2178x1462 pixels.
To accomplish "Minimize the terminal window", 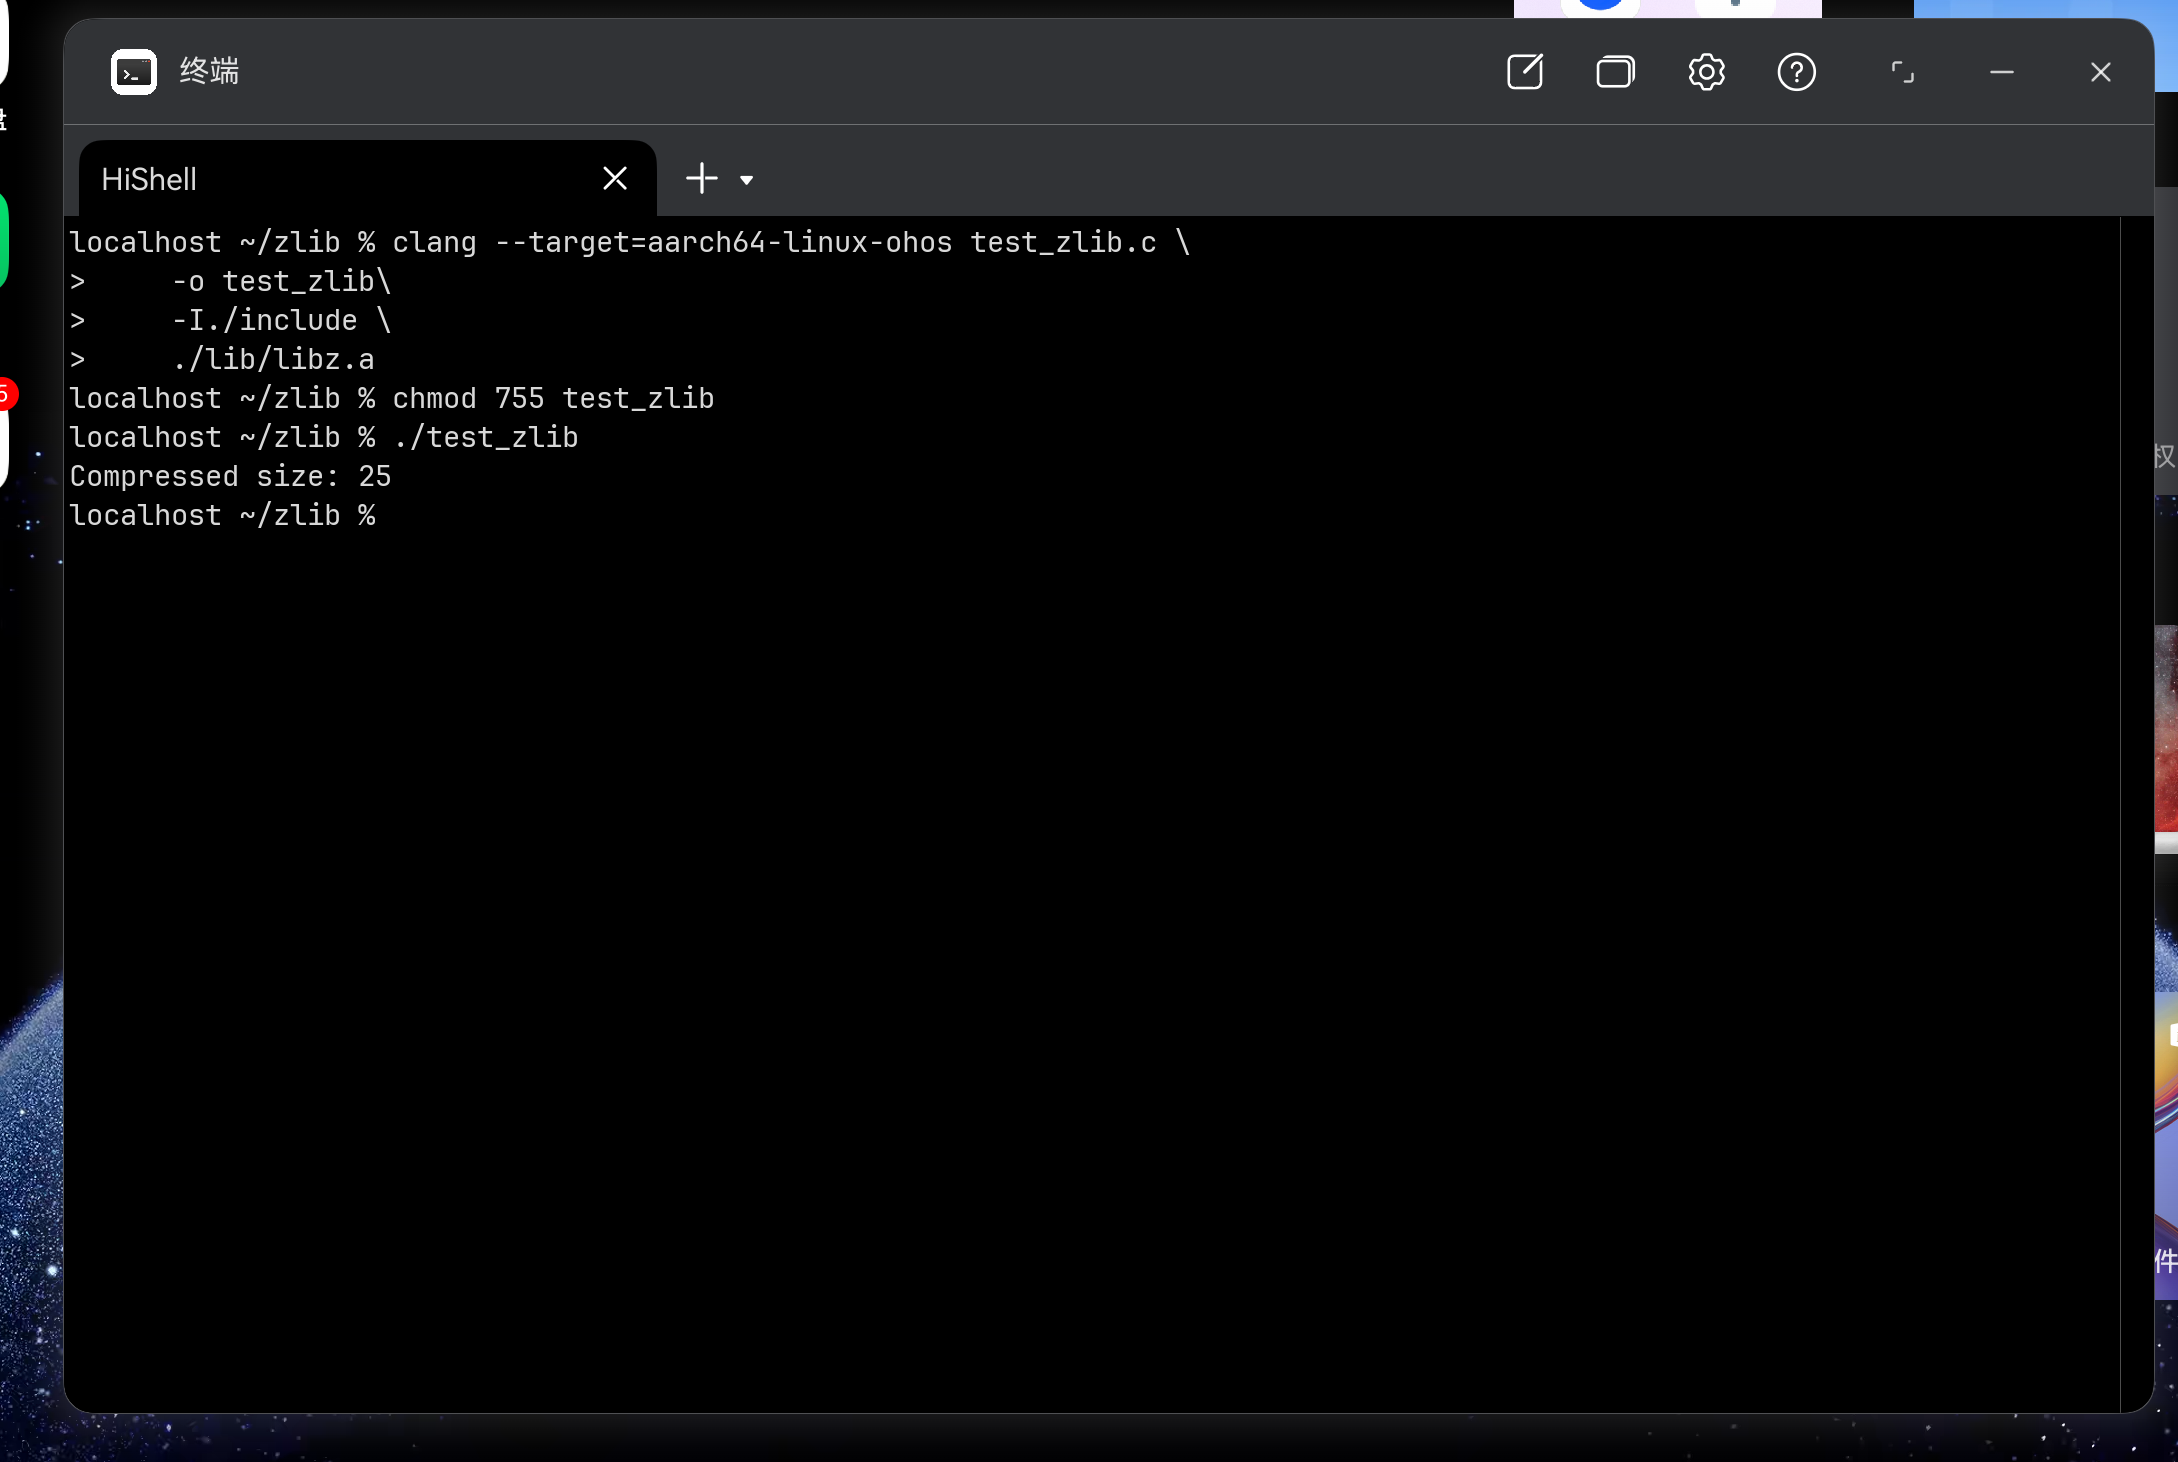I will tap(2001, 72).
